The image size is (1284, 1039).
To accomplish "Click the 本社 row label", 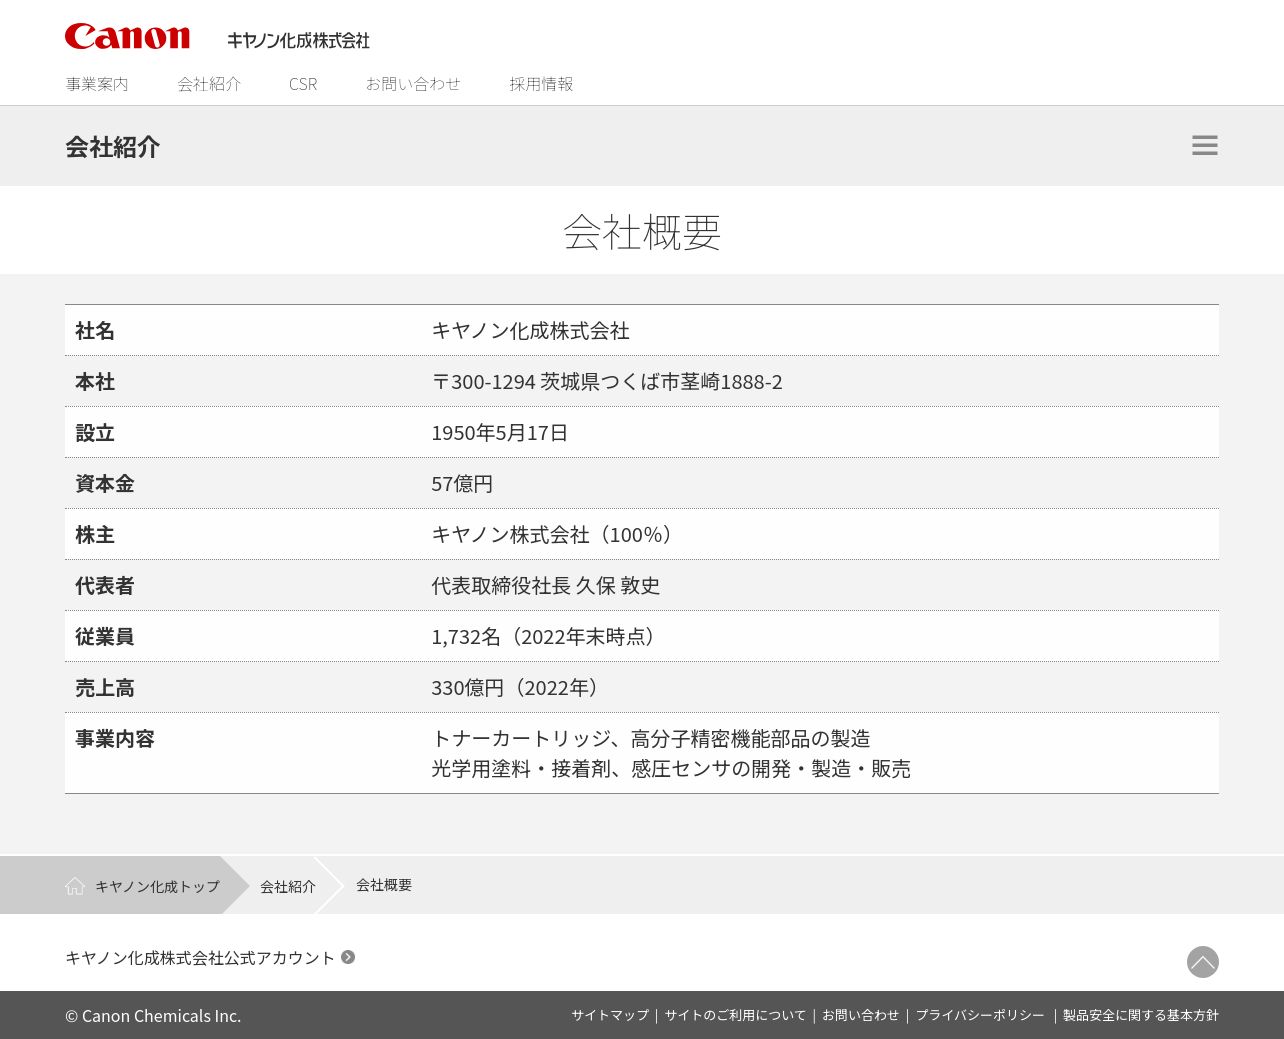I will tap(95, 382).
